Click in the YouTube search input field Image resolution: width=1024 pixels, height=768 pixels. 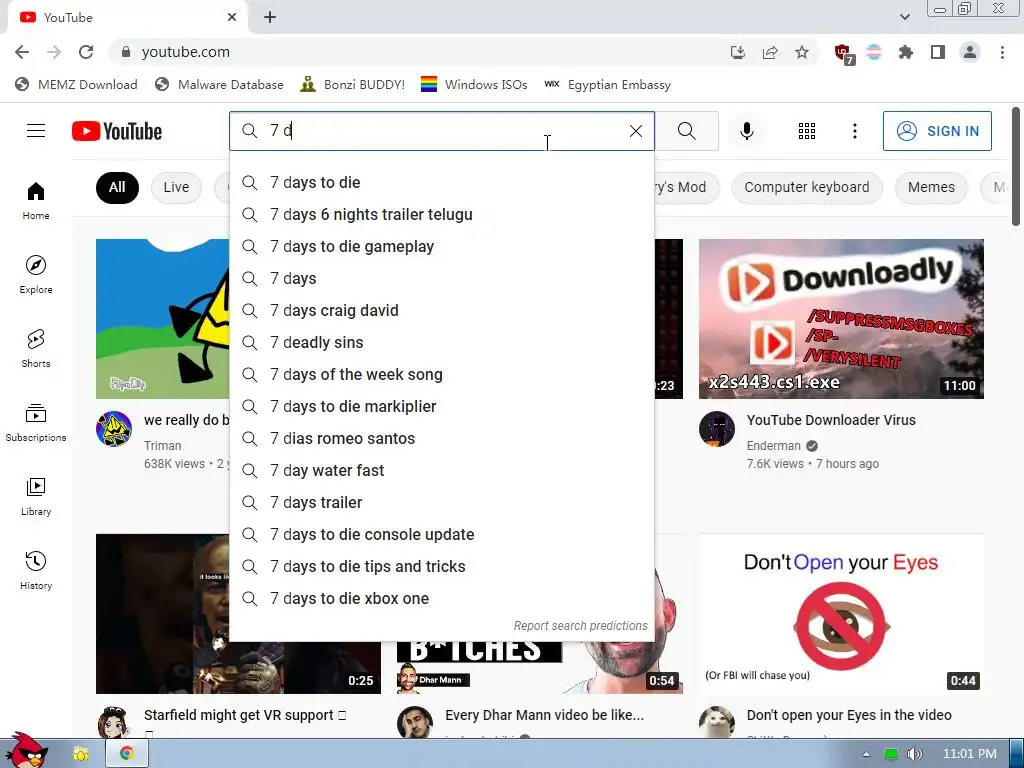(444, 131)
